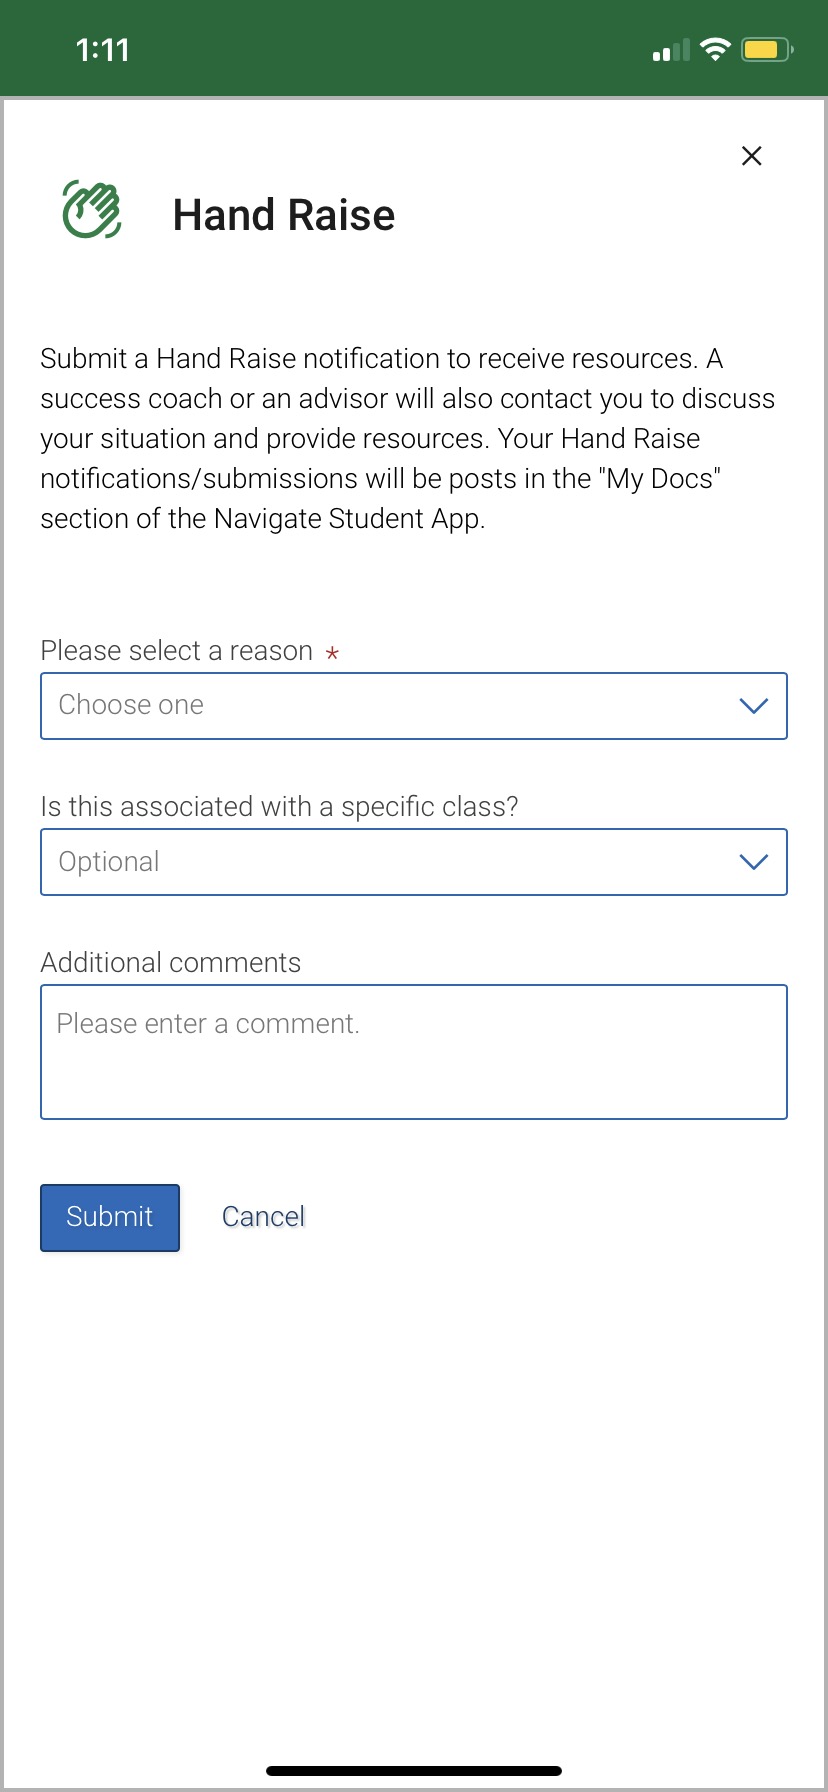Tap the 'Additional comments' label
The image size is (828, 1792).
pos(171,963)
